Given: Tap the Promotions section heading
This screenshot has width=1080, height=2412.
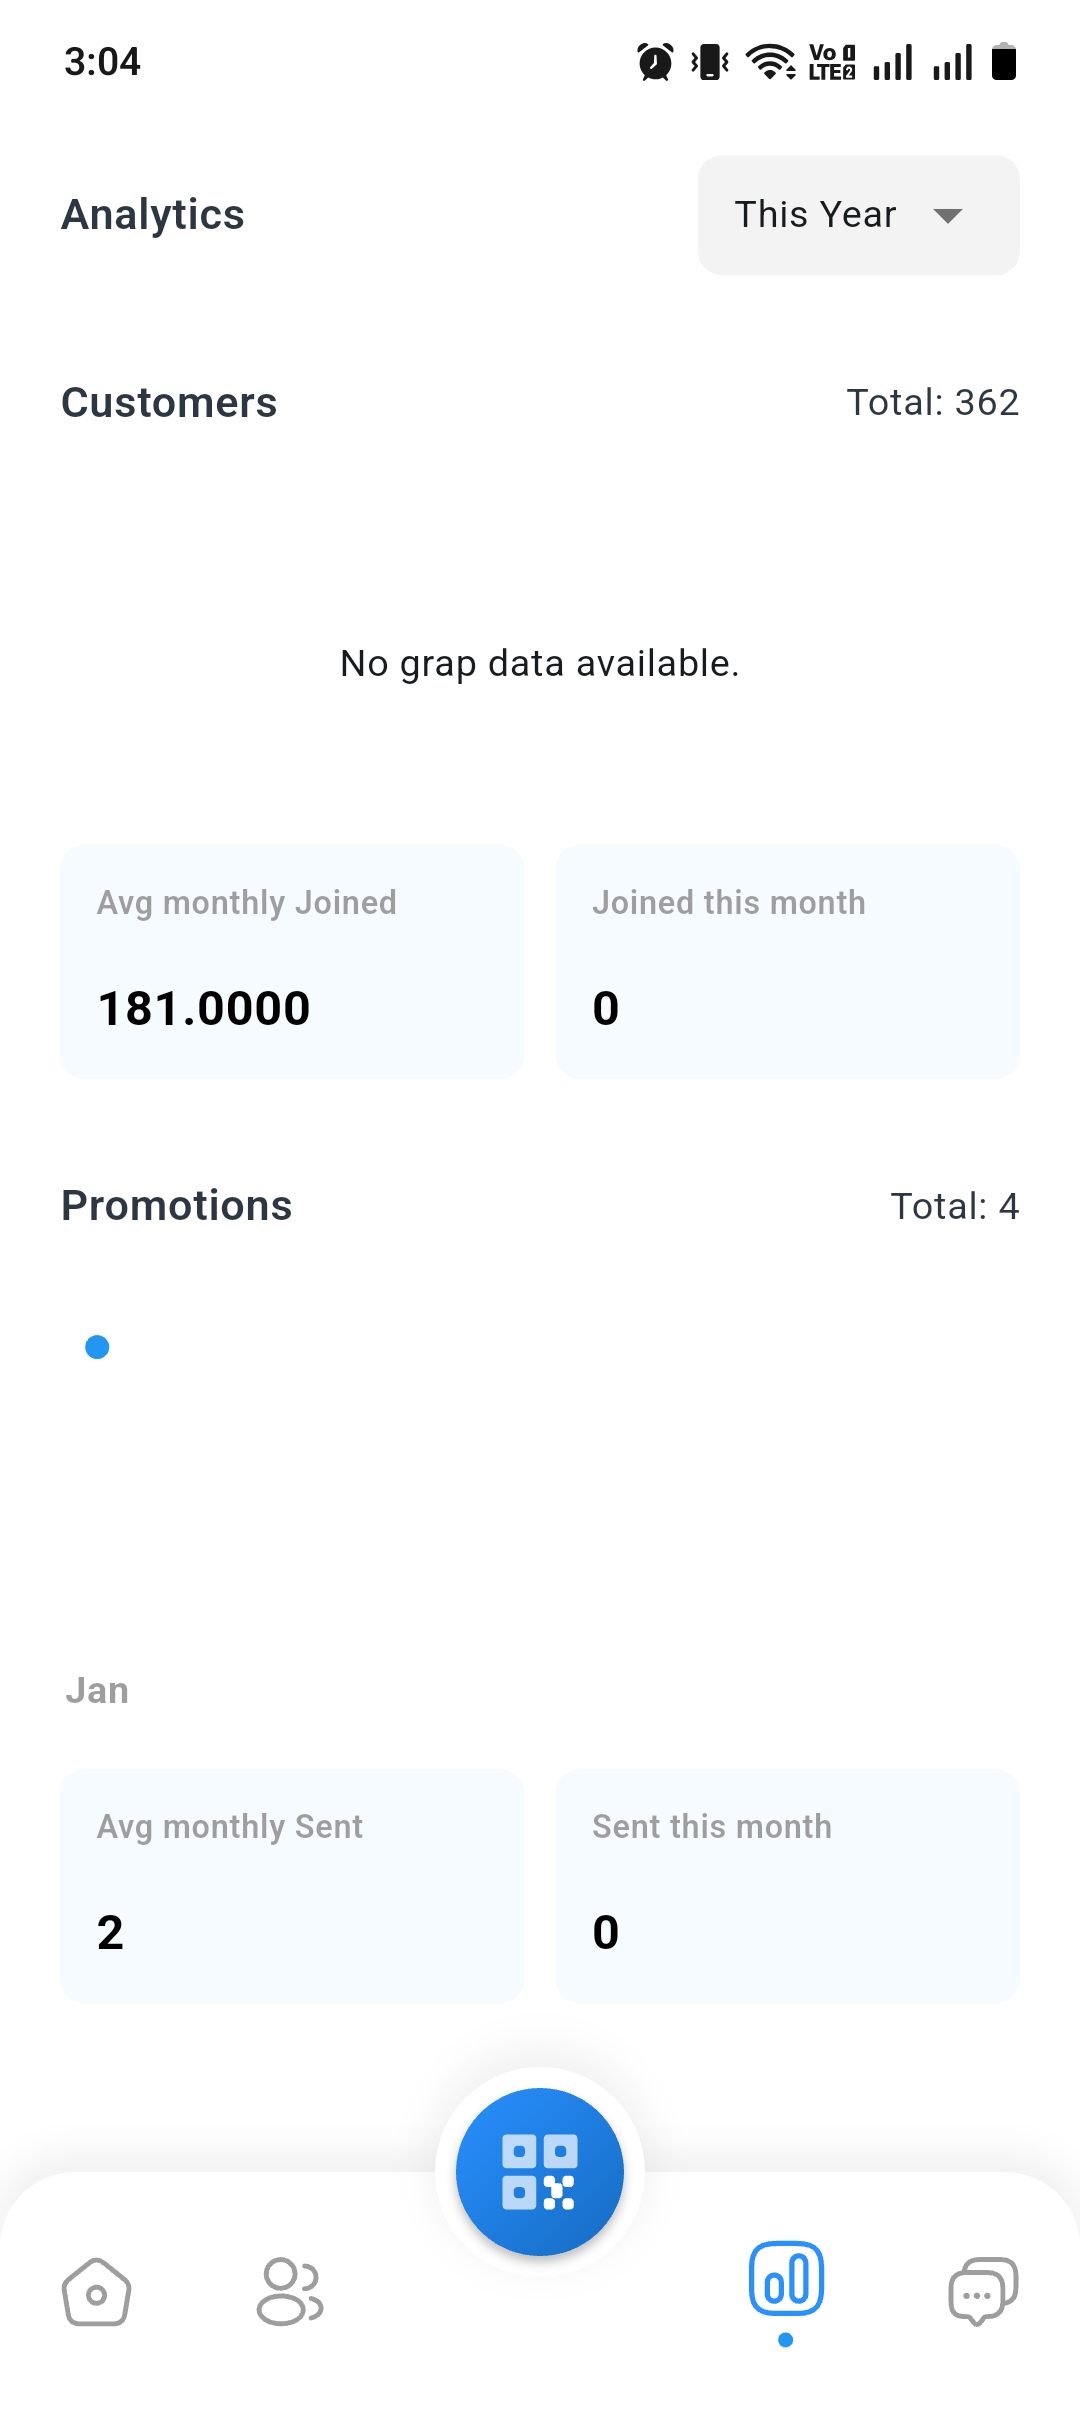Looking at the screenshot, I should 177,1206.
